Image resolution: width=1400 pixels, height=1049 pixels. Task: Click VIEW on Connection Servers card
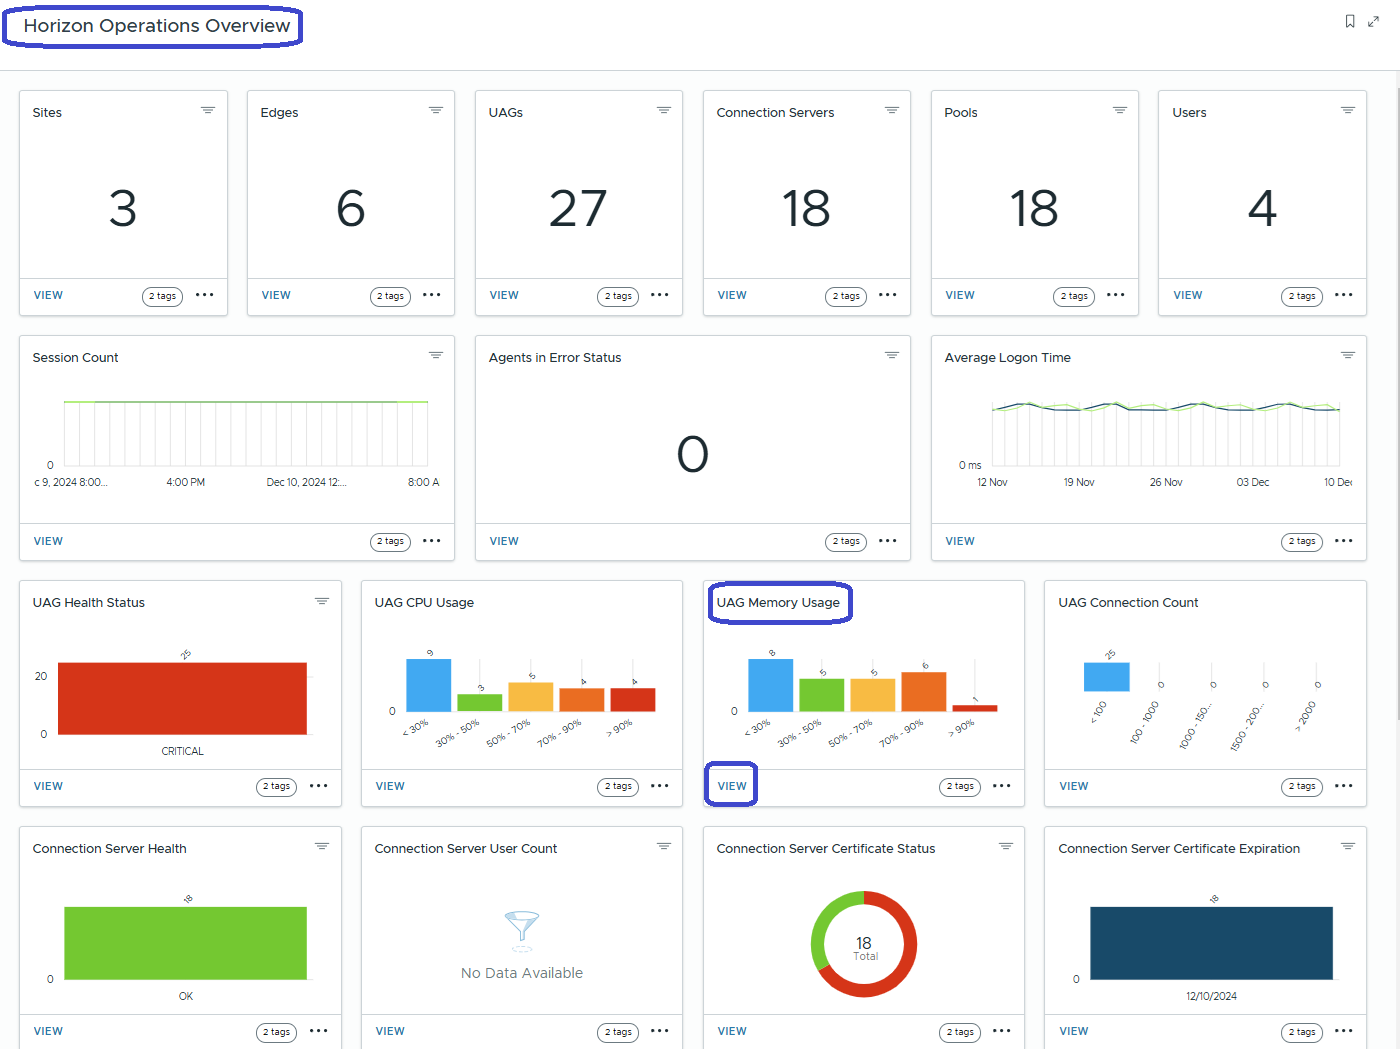coord(732,295)
